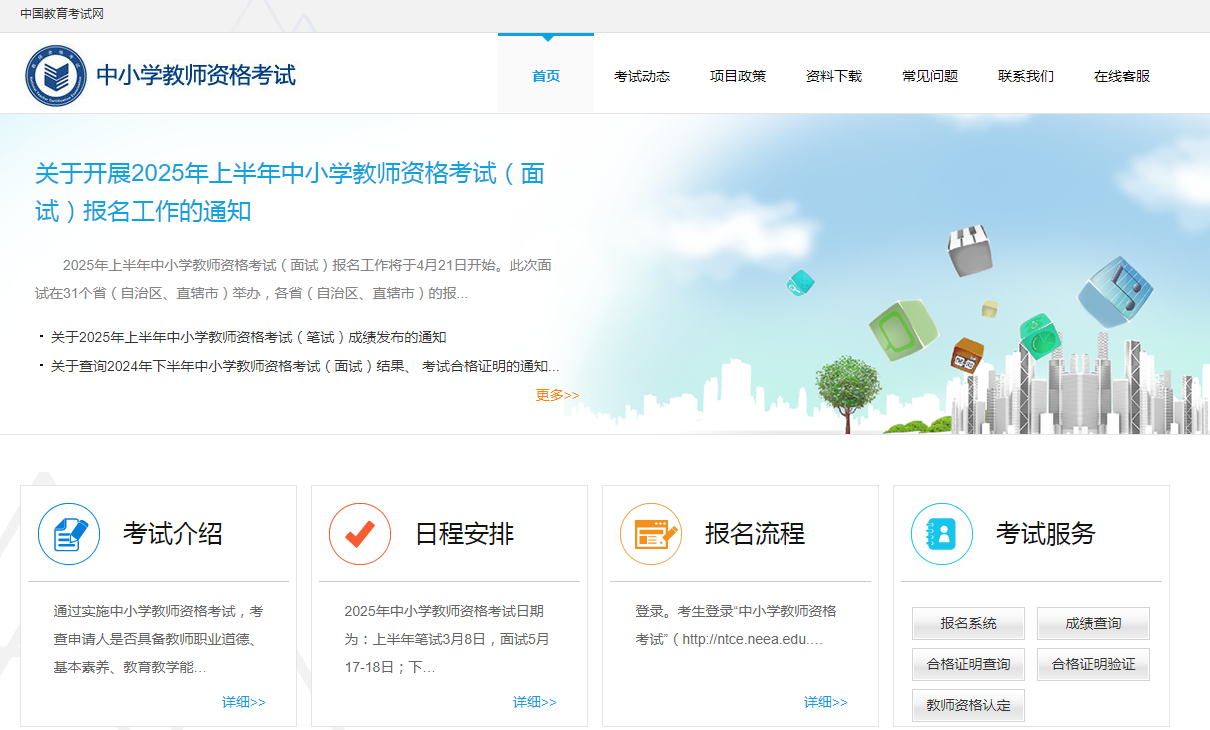Click the 考试服务 card heading
The height and width of the screenshot is (730, 1210).
point(1046,534)
